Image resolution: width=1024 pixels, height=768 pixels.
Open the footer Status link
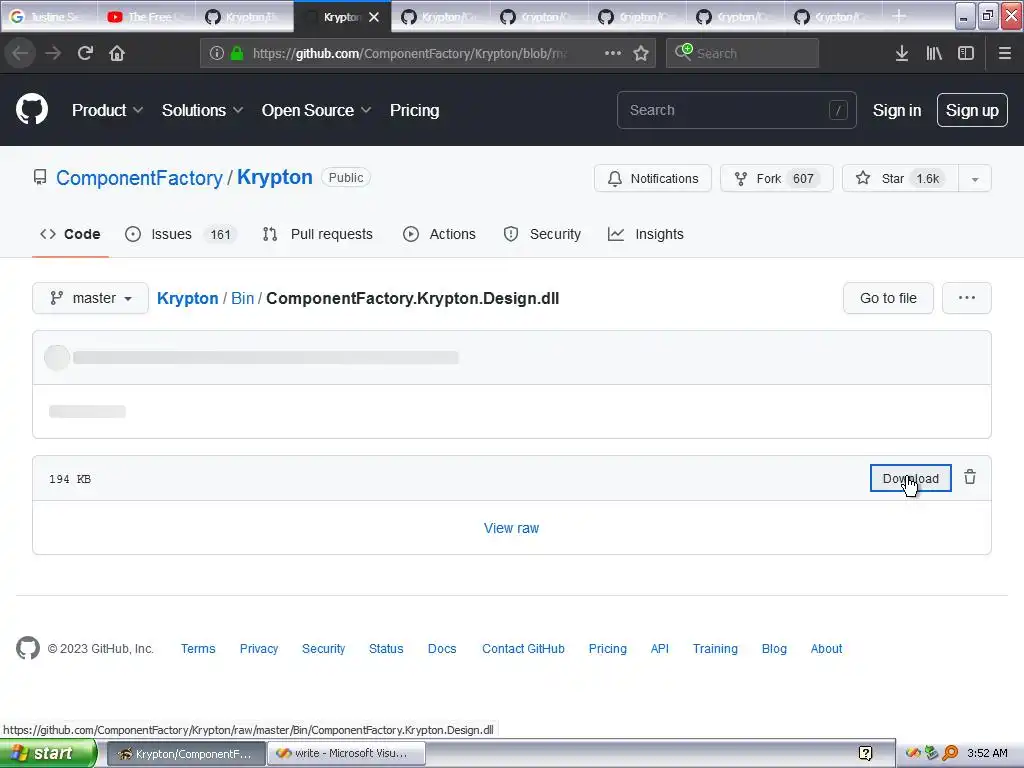click(x=386, y=648)
